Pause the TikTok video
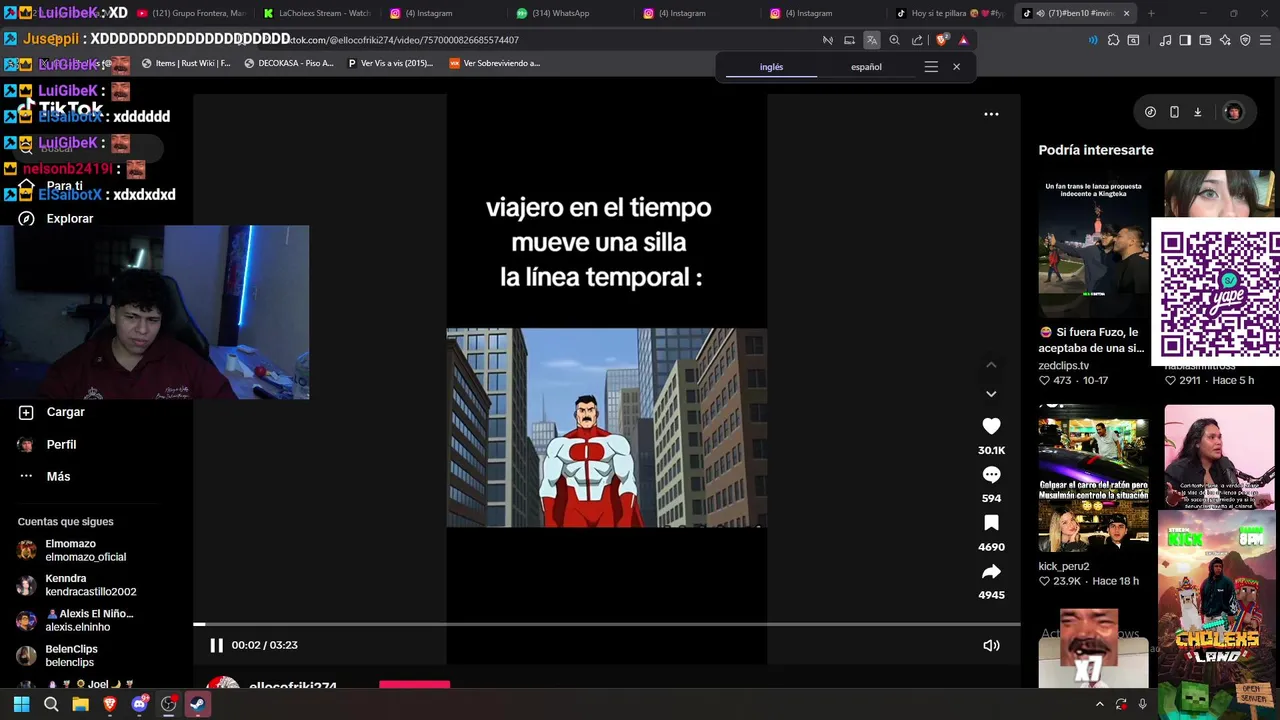The image size is (1280, 720). [x=216, y=645]
